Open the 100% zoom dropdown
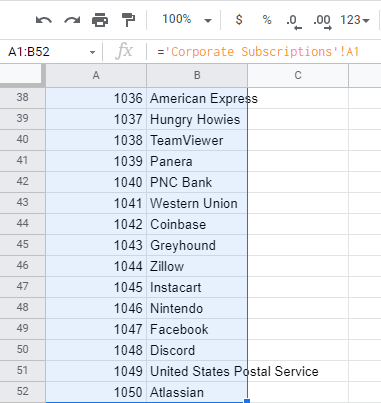381x403 pixels. click(187, 19)
